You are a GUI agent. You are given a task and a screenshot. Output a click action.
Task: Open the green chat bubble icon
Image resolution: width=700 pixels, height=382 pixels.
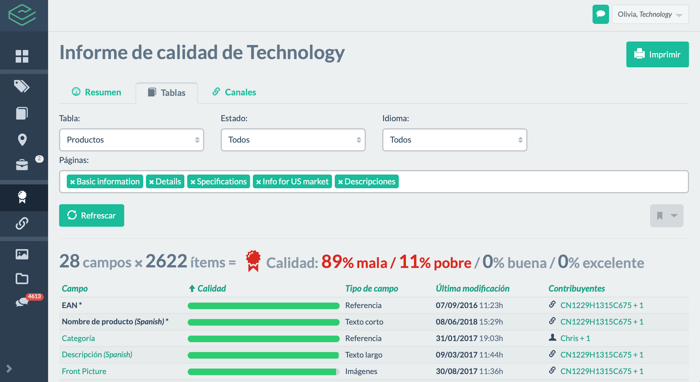[x=600, y=14]
